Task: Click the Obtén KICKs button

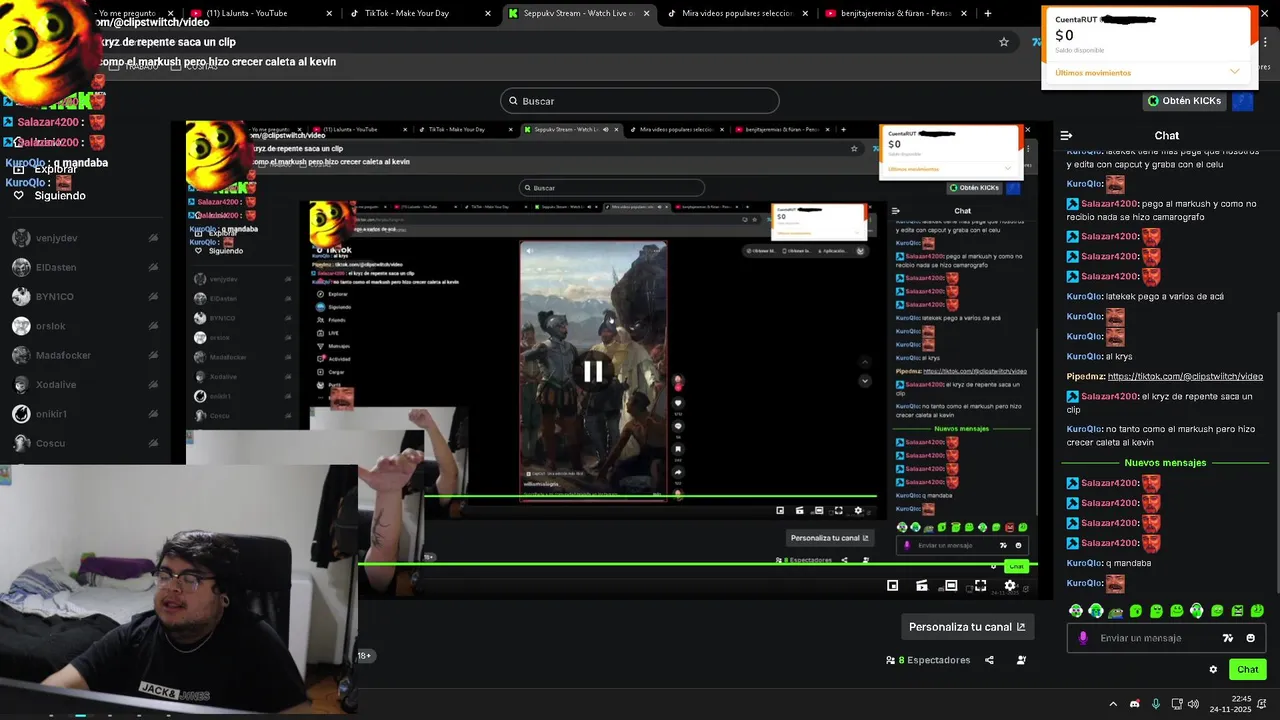Action: [x=1184, y=101]
